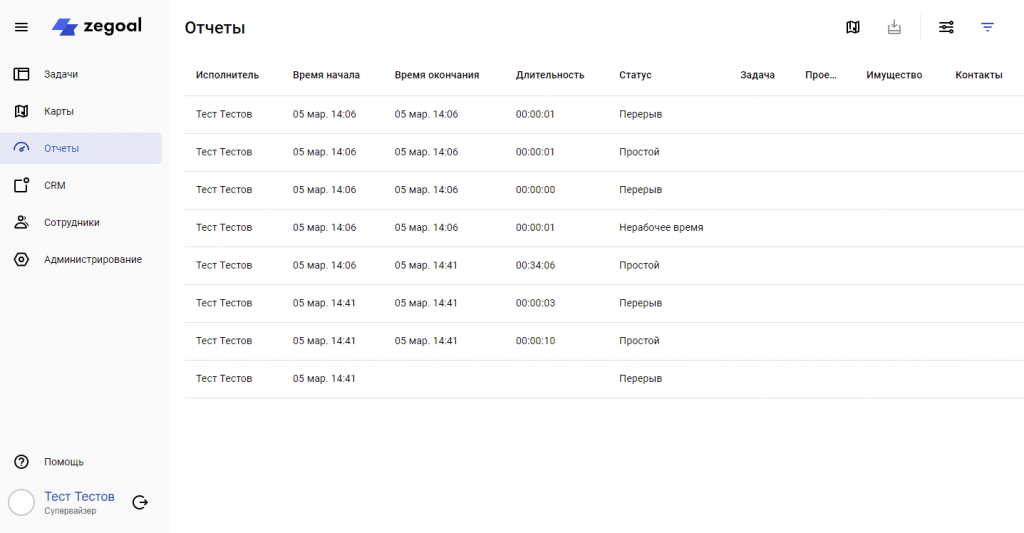This screenshot has height=533, width=1024.
Task: Click Тест Тестов profile name link
Action: point(79,496)
